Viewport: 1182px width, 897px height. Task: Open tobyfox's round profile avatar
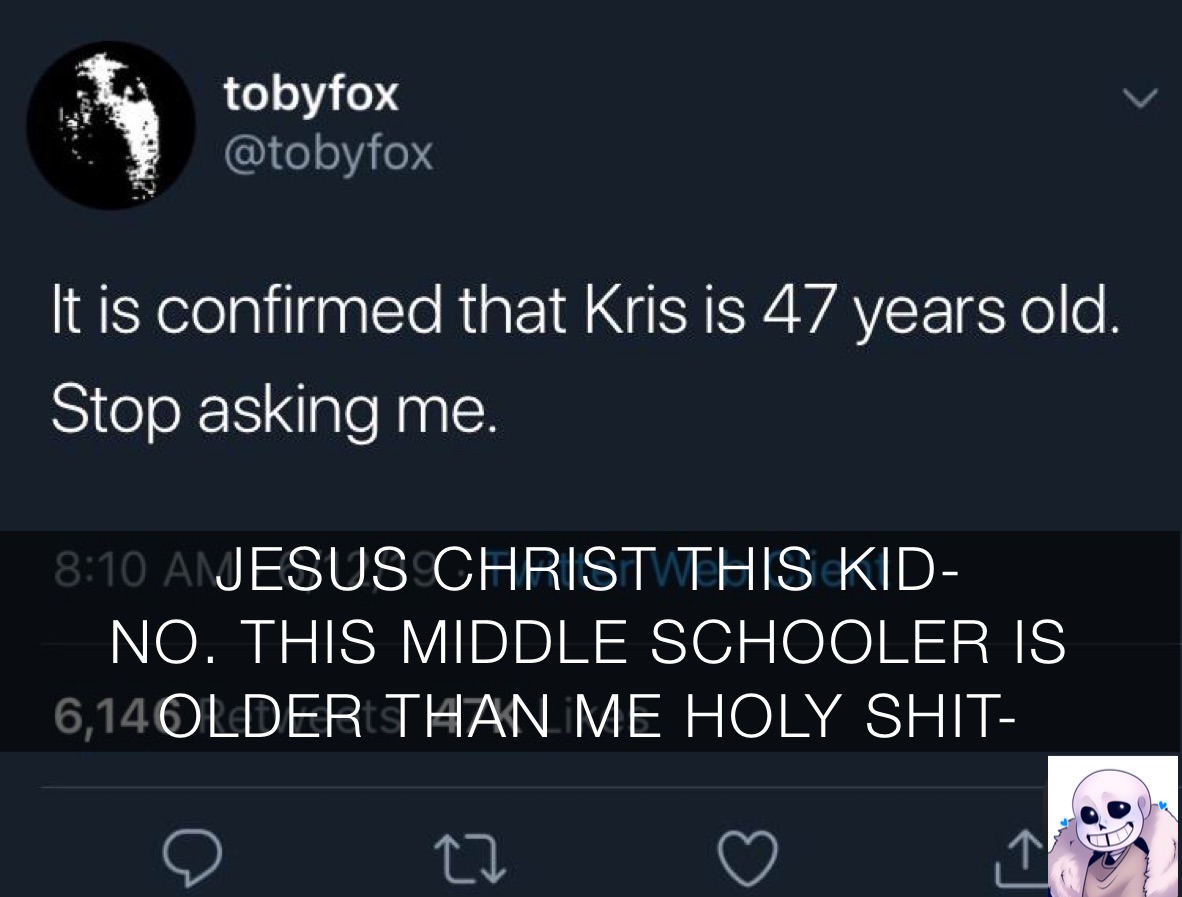point(110,125)
